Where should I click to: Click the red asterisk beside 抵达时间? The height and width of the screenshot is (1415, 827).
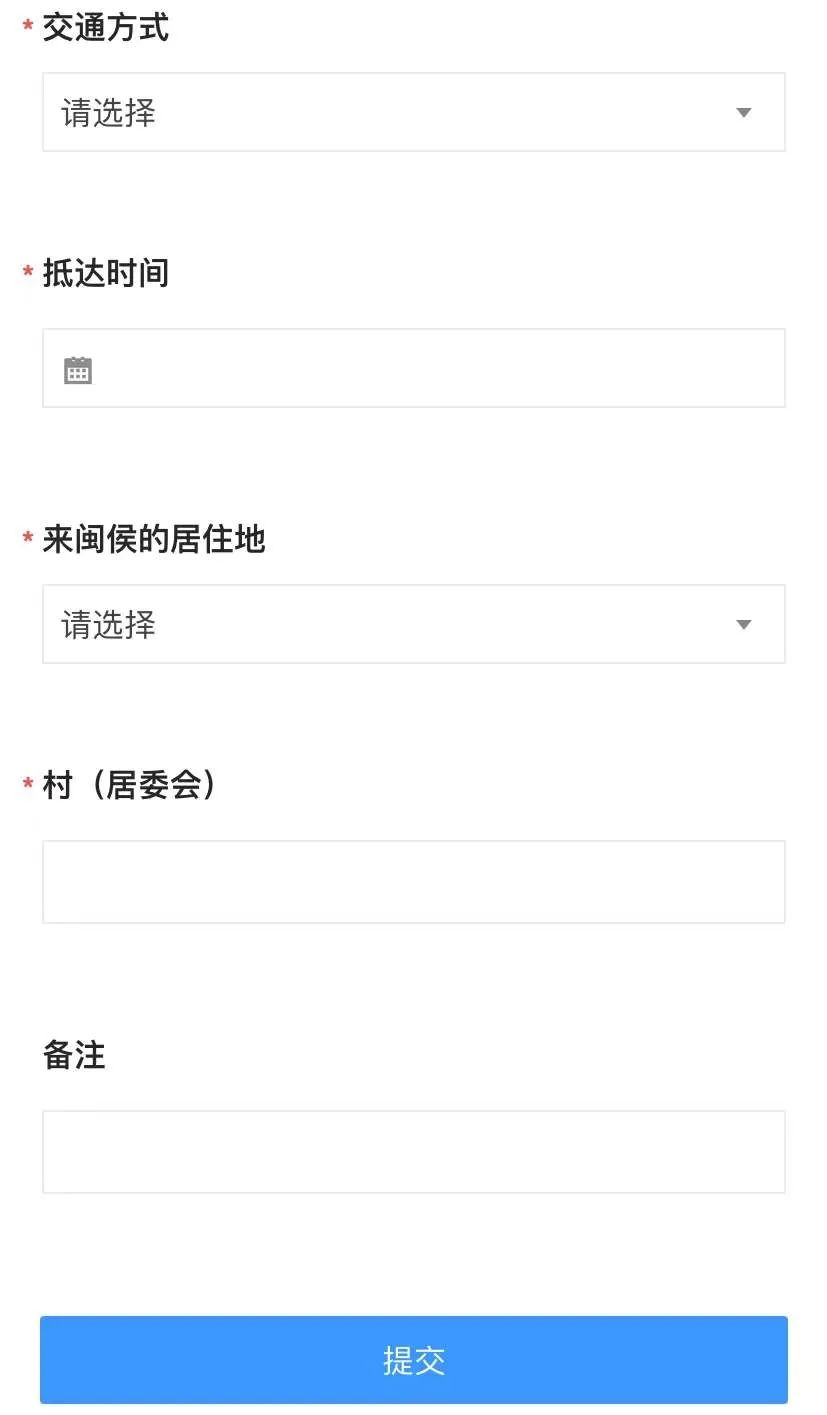click(x=28, y=272)
